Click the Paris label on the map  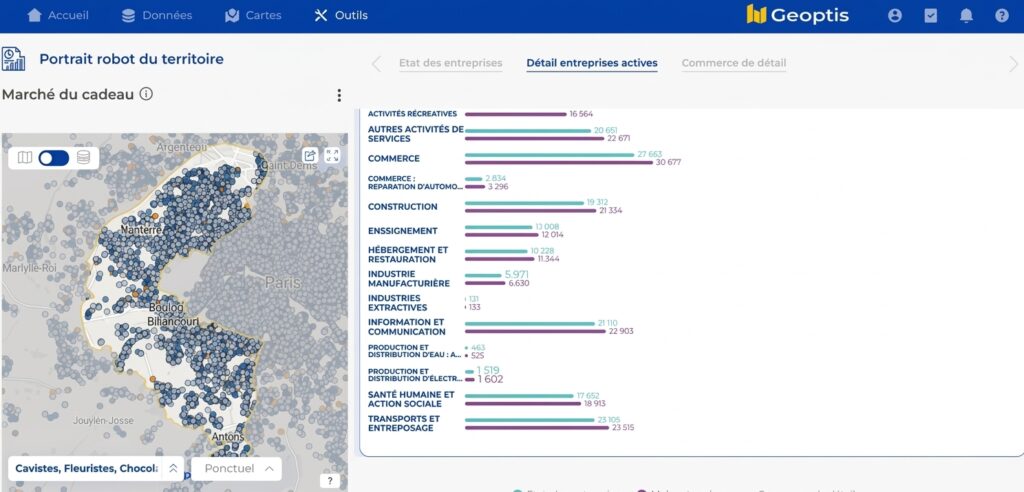283,282
